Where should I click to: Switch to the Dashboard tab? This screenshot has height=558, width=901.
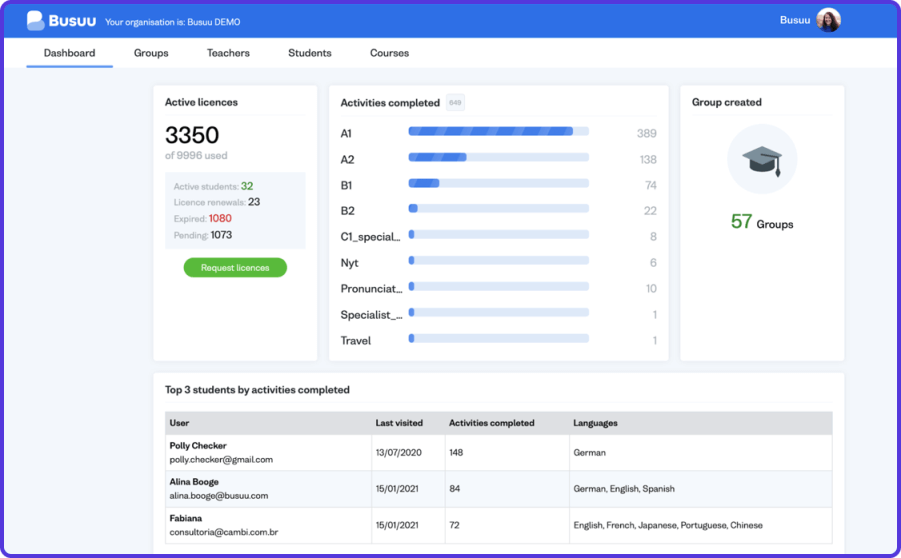pos(69,53)
